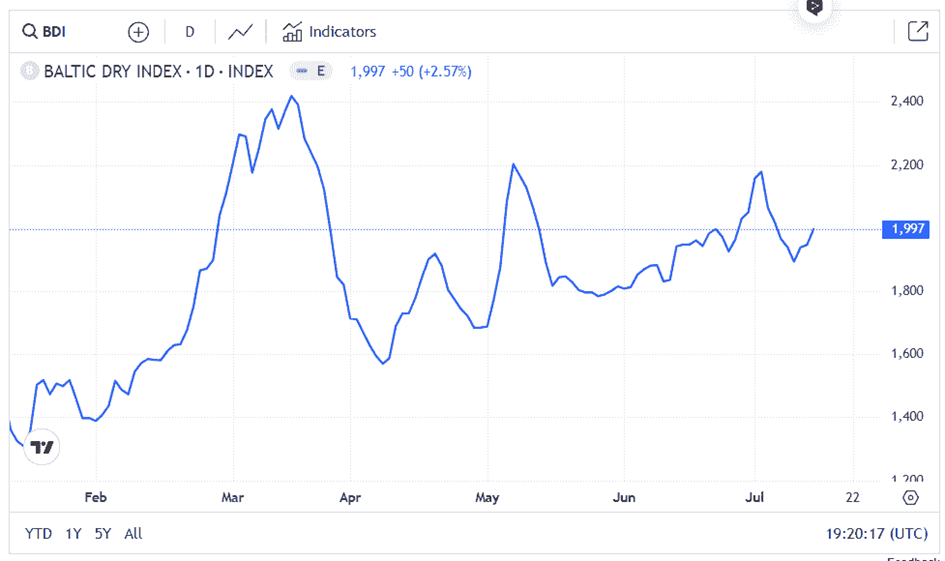
Task: Click the 1,997 last price value
Action: [x=368, y=72]
